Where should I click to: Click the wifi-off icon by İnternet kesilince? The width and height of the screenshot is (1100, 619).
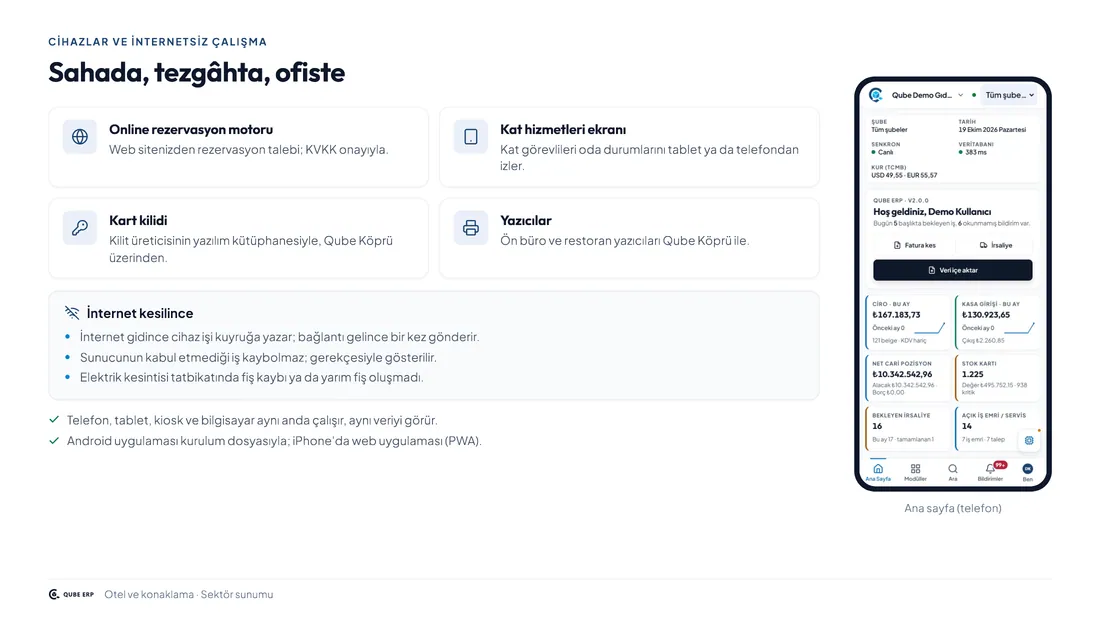tap(72, 312)
